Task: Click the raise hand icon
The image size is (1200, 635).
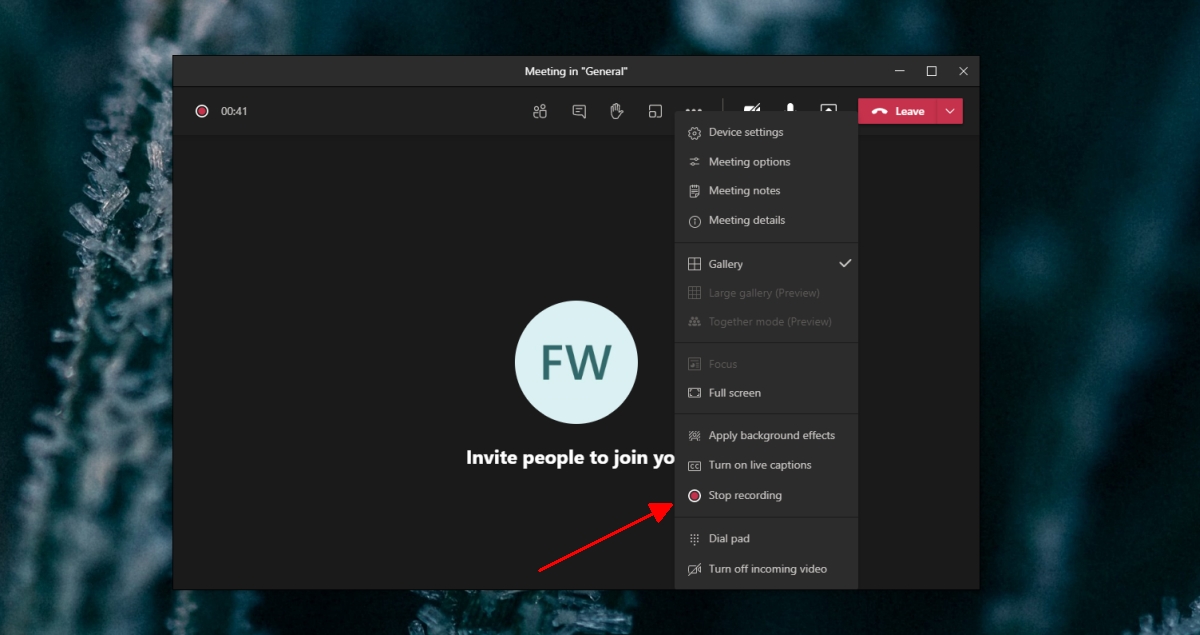Action: coord(617,111)
